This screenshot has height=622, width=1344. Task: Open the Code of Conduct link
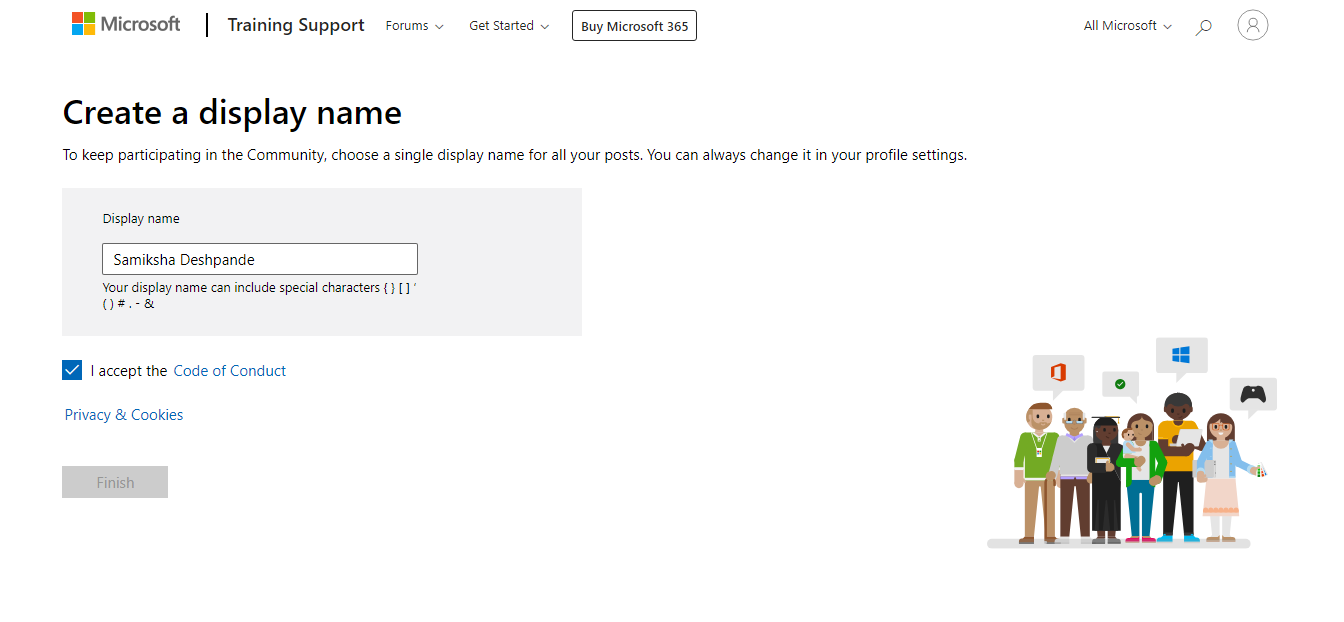click(x=230, y=371)
